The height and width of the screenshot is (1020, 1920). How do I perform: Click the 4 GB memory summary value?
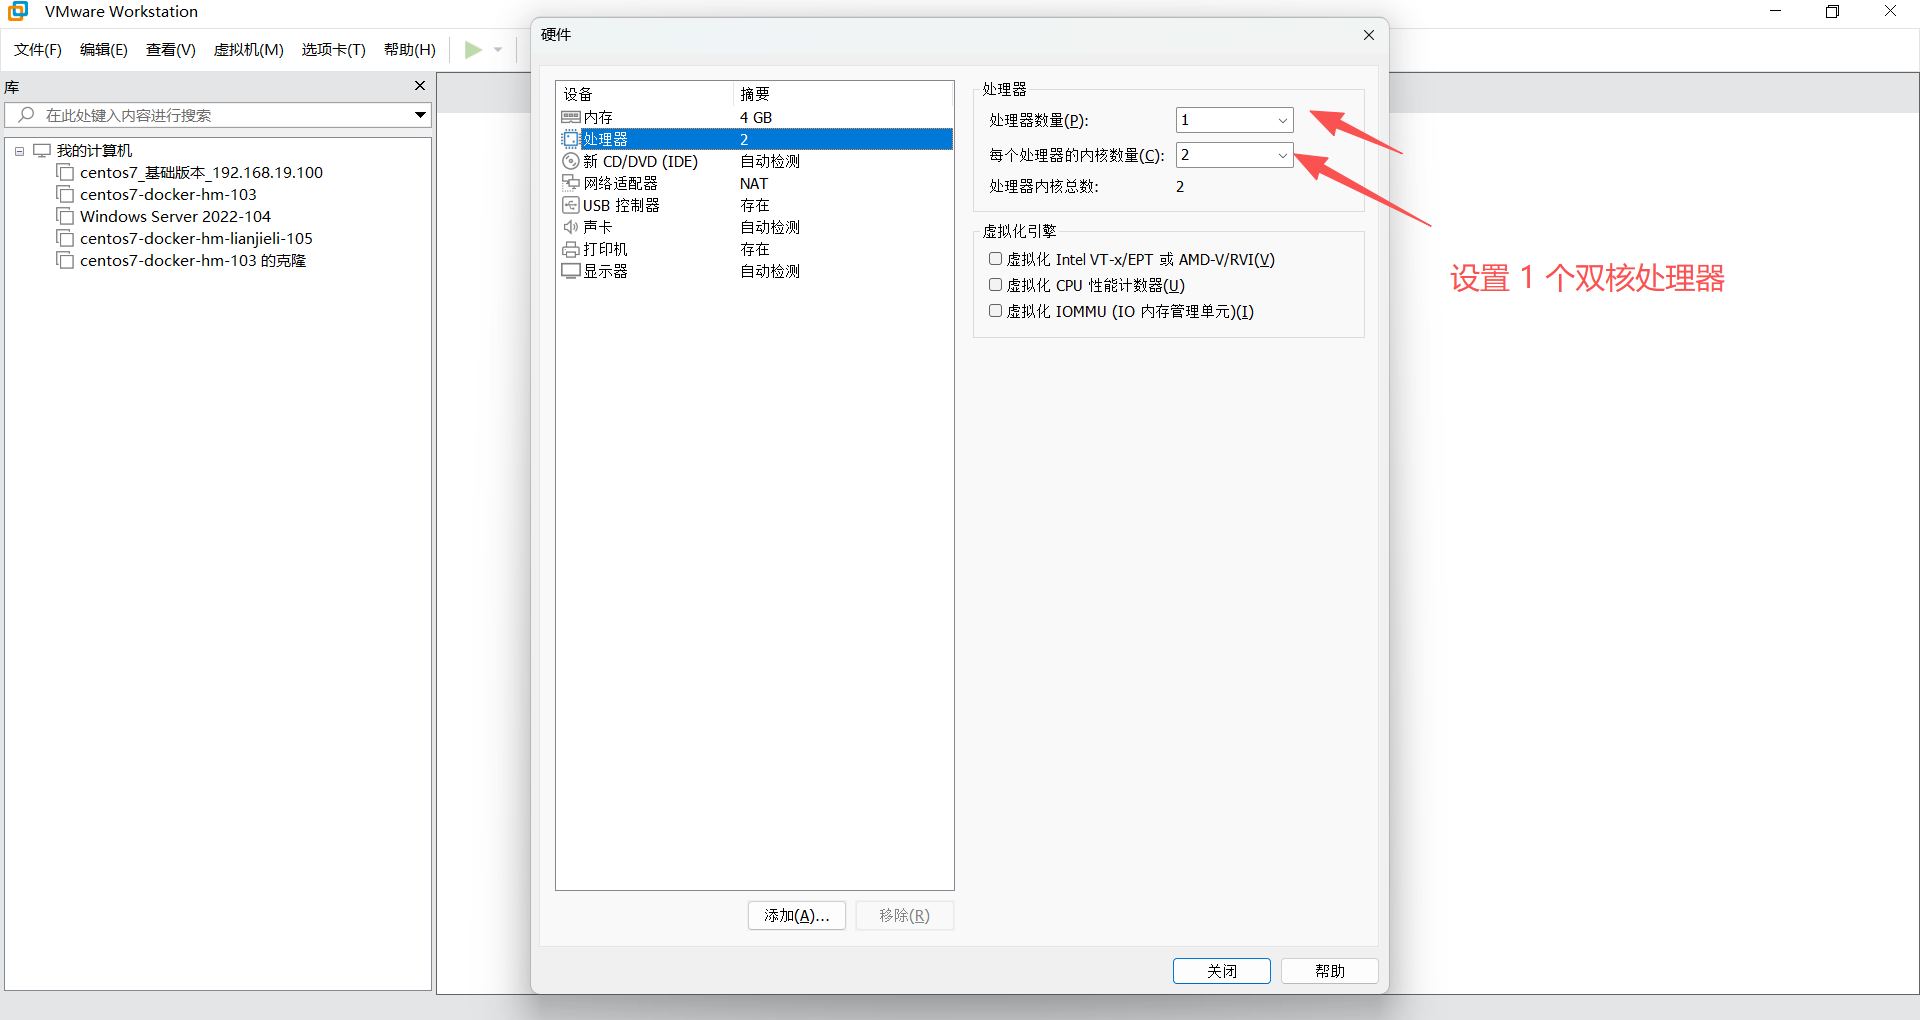point(756,117)
